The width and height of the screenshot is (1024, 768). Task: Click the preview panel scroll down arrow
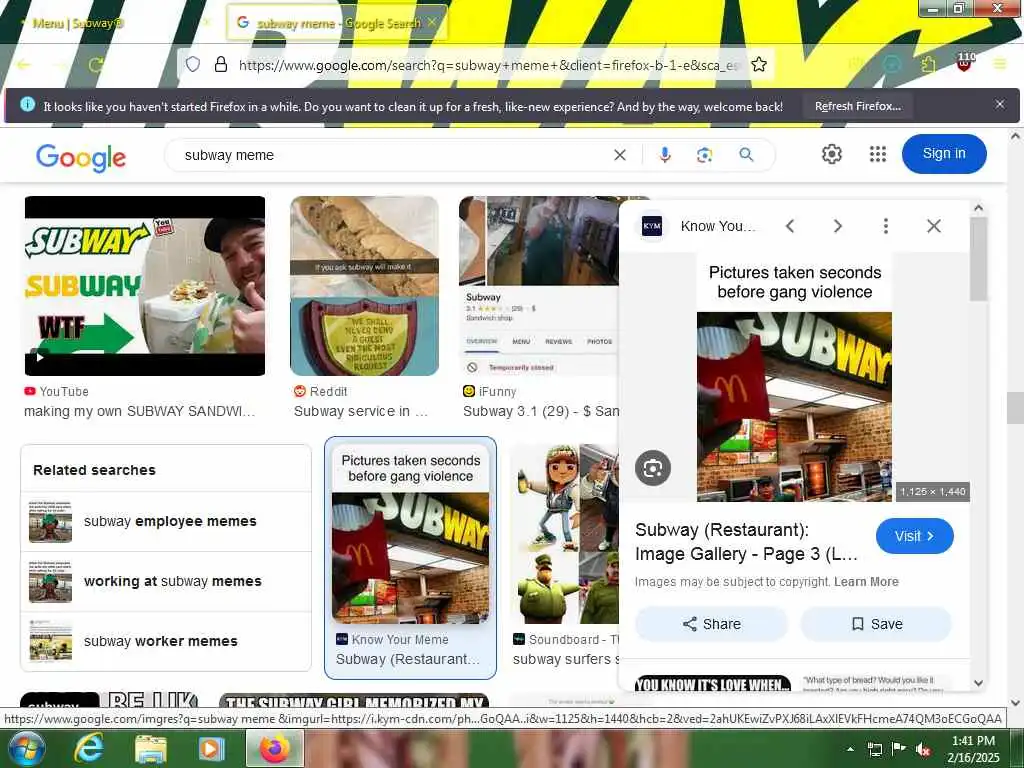tap(978, 682)
